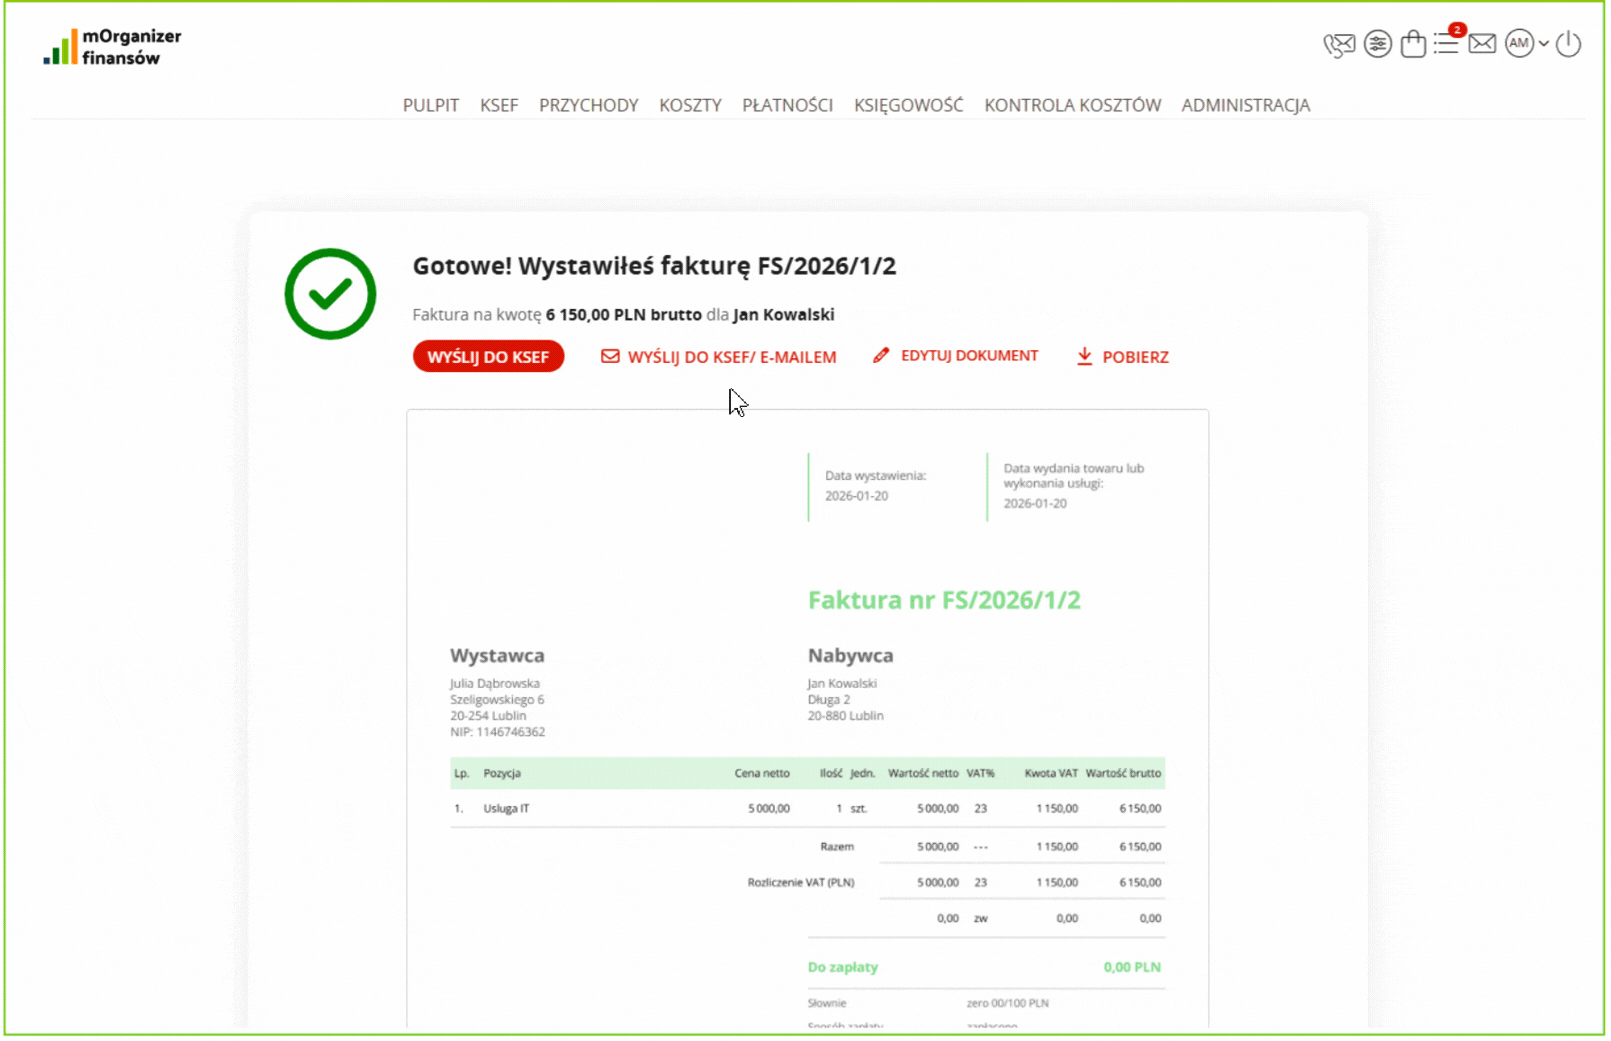This screenshot has width=1611, height=1041.
Task: Click WYŚLIJ DO KSEF/ E-MAILEM link
Action: pos(718,357)
